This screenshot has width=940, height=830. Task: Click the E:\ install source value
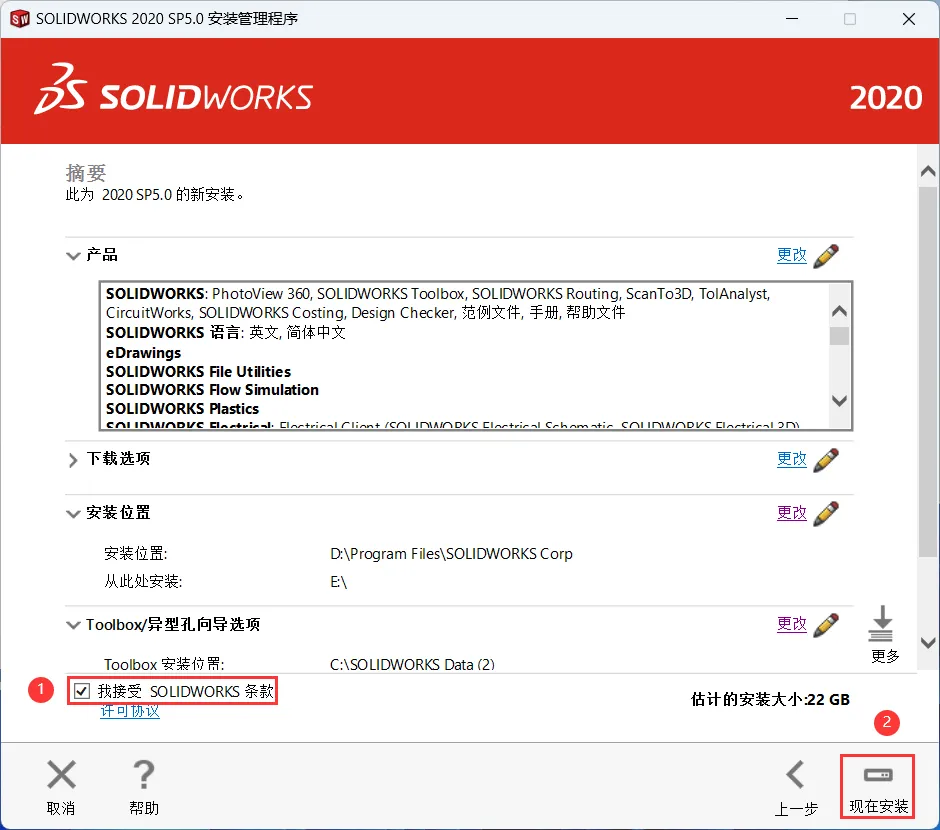(339, 582)
